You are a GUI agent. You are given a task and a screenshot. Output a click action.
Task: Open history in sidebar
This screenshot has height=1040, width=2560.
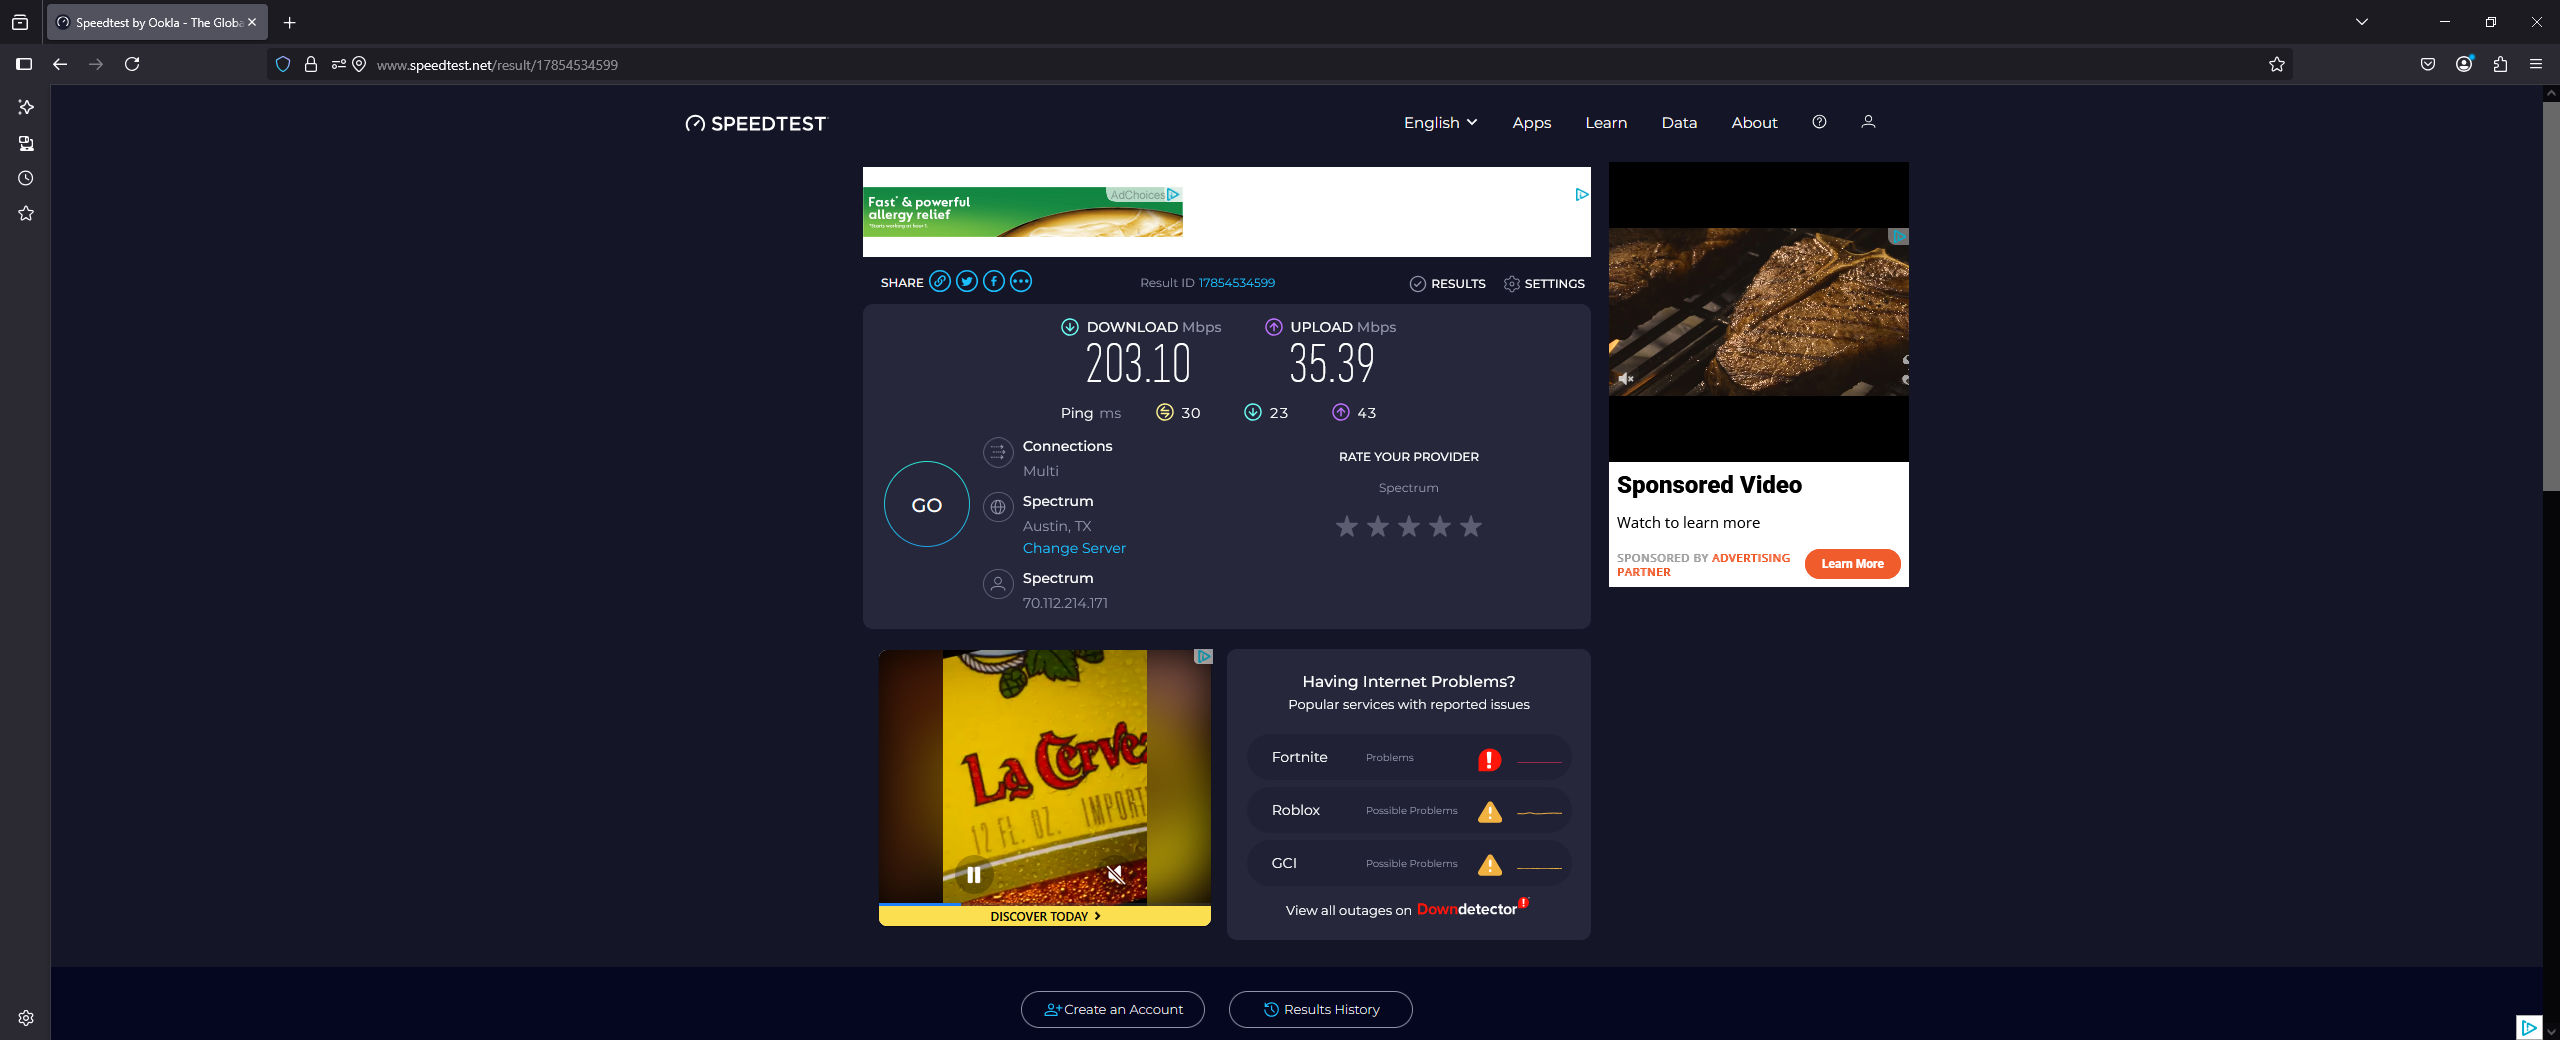[26, 178]
